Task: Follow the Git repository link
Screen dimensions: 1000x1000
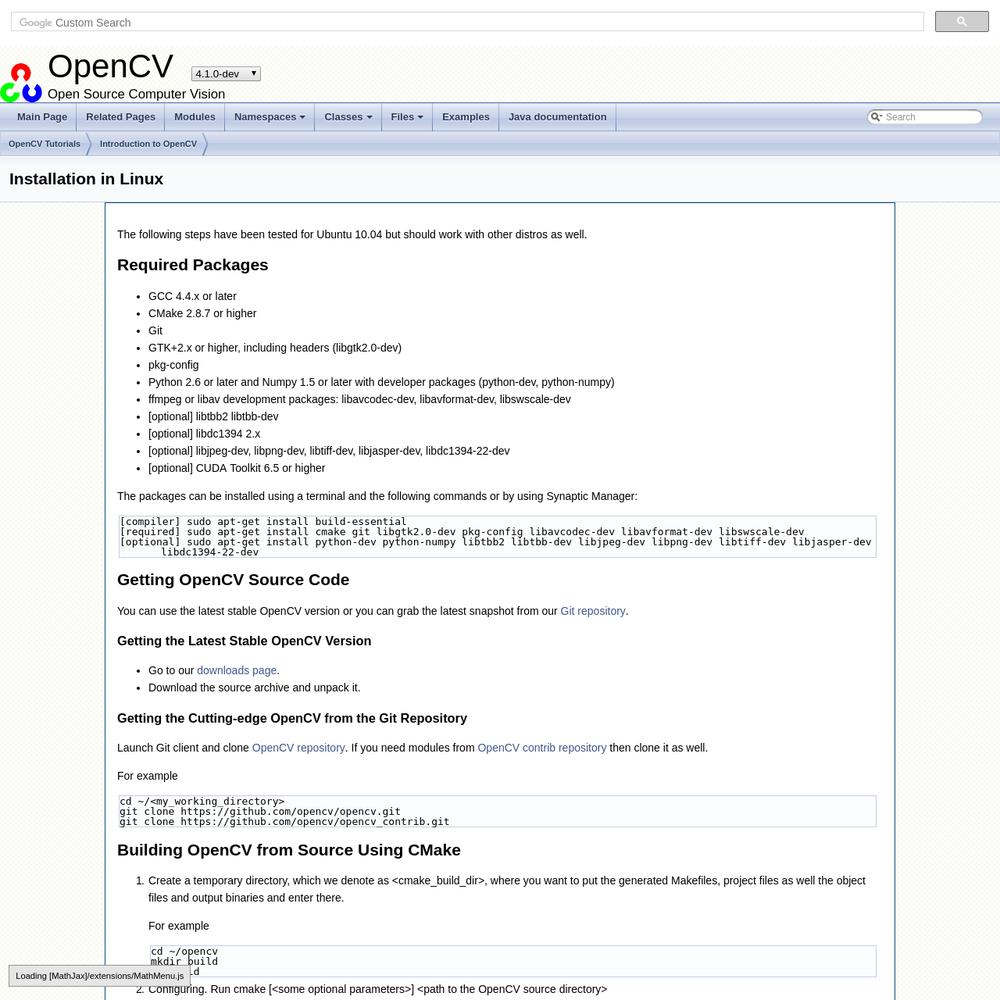Action: click(592, 611)
